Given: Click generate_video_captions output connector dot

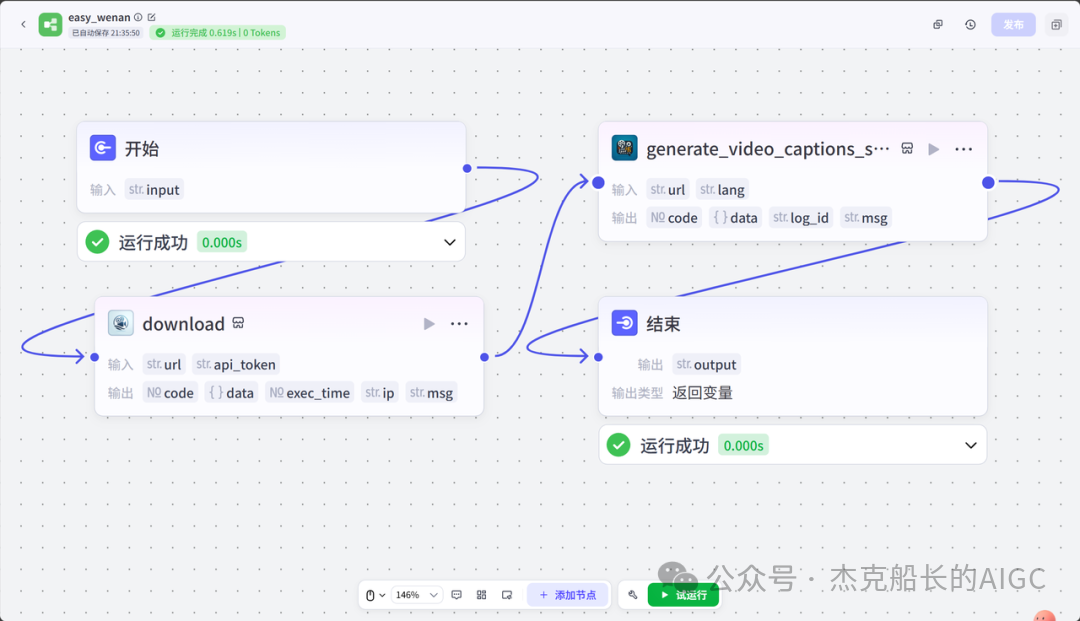Looking at the screenshot, I should coord(988,182).
